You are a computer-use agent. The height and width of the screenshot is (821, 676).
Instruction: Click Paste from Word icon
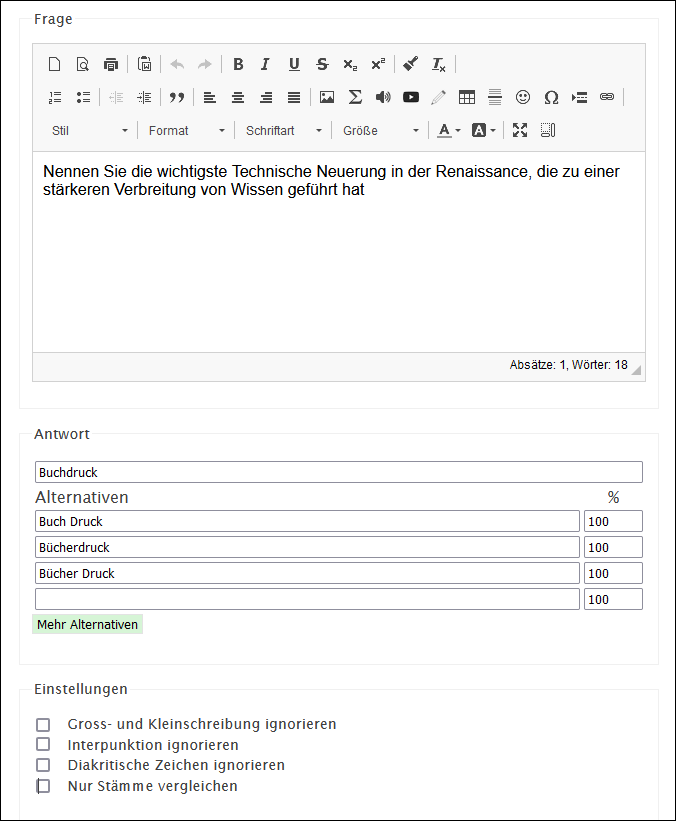[145, 64]
